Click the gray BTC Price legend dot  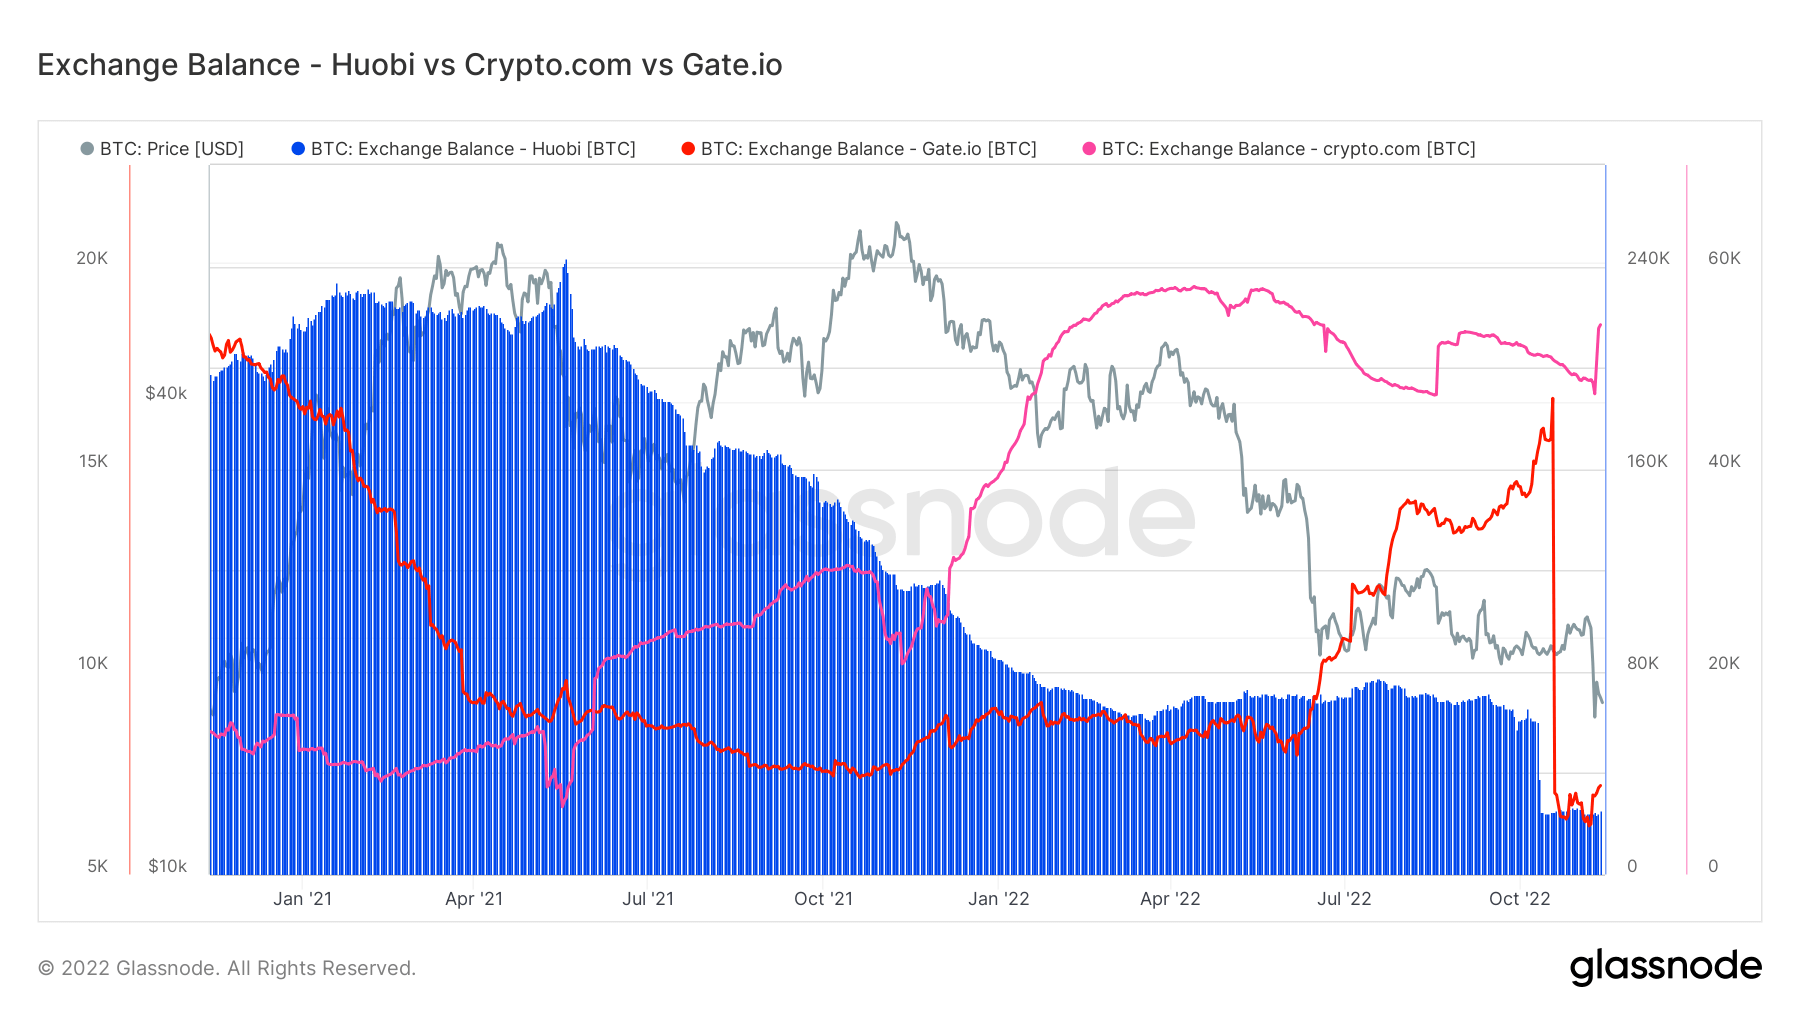tap(87, 149)
